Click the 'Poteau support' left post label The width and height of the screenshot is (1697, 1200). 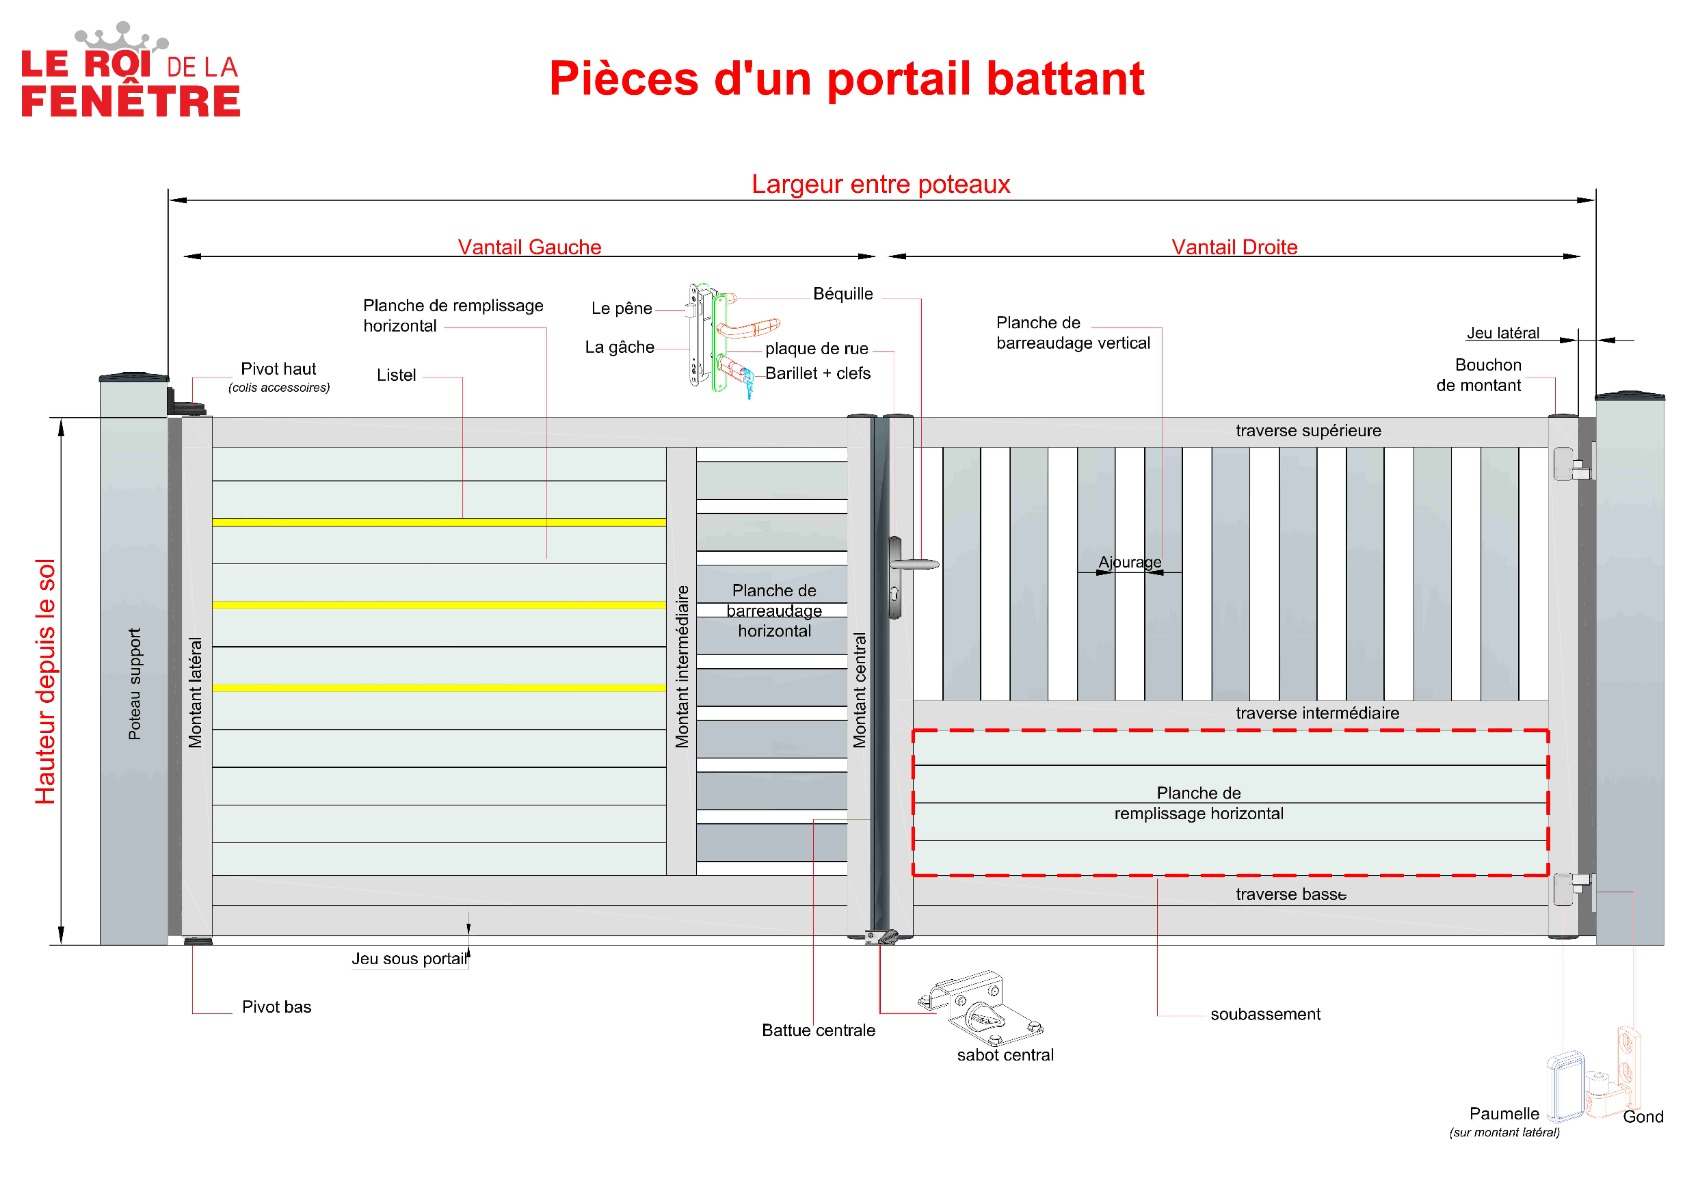(x=135, y=684)
